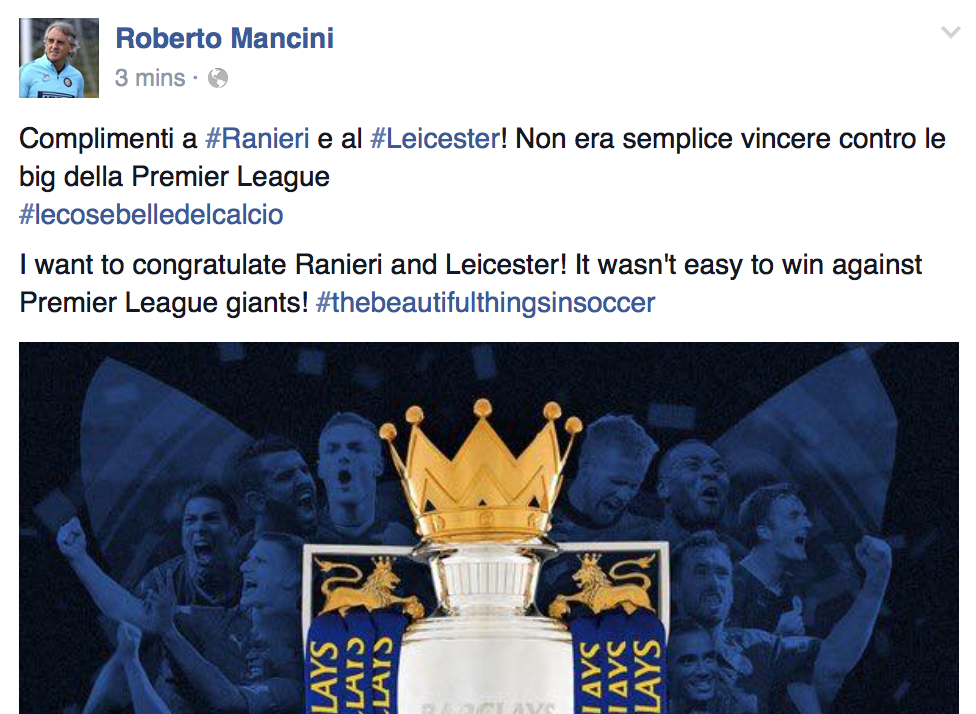Click the "3 mins" post timestamp

(150, 78)
